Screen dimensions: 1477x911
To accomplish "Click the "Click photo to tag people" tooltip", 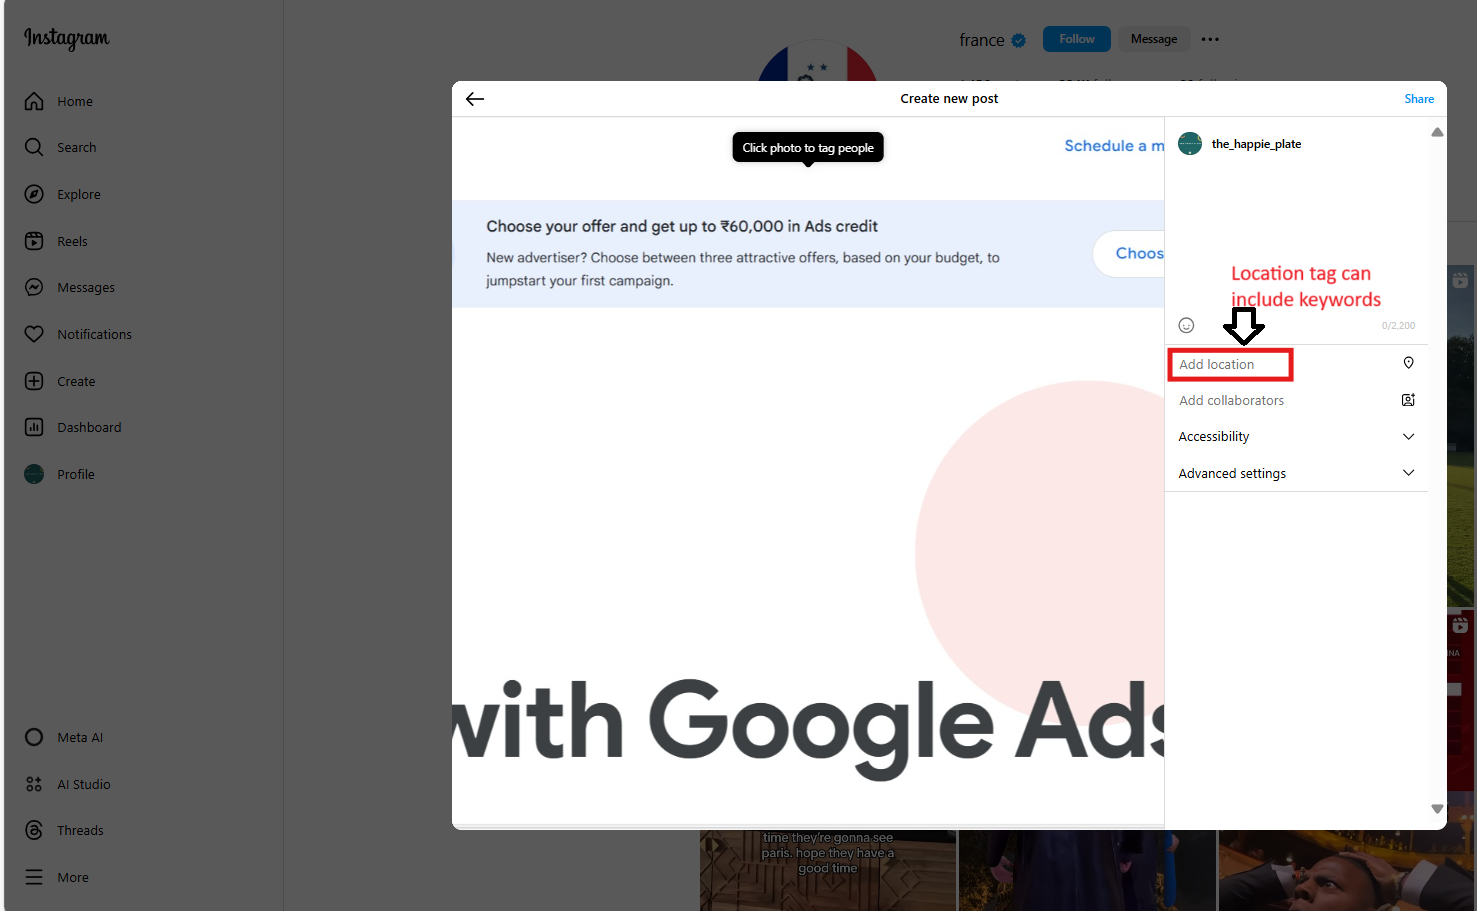I will coord(808,147).
